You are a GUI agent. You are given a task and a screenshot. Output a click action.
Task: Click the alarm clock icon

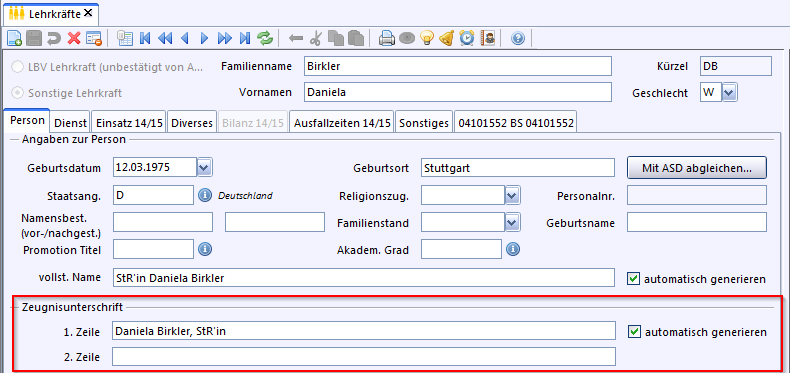(x=467, y=38)
